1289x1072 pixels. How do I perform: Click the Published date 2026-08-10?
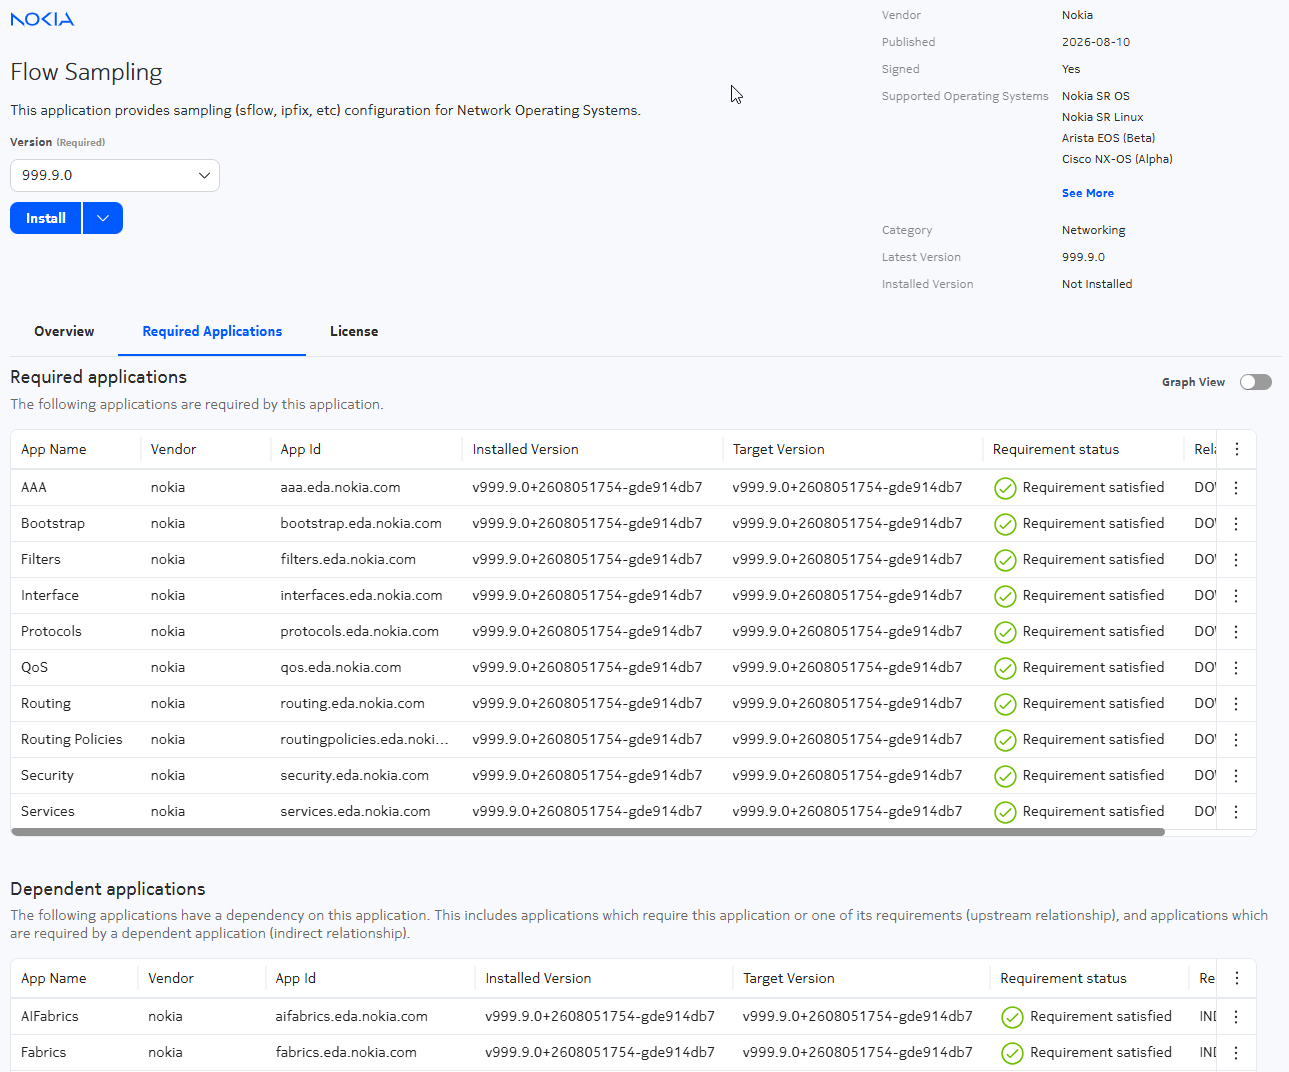(x=1096, y=42)
